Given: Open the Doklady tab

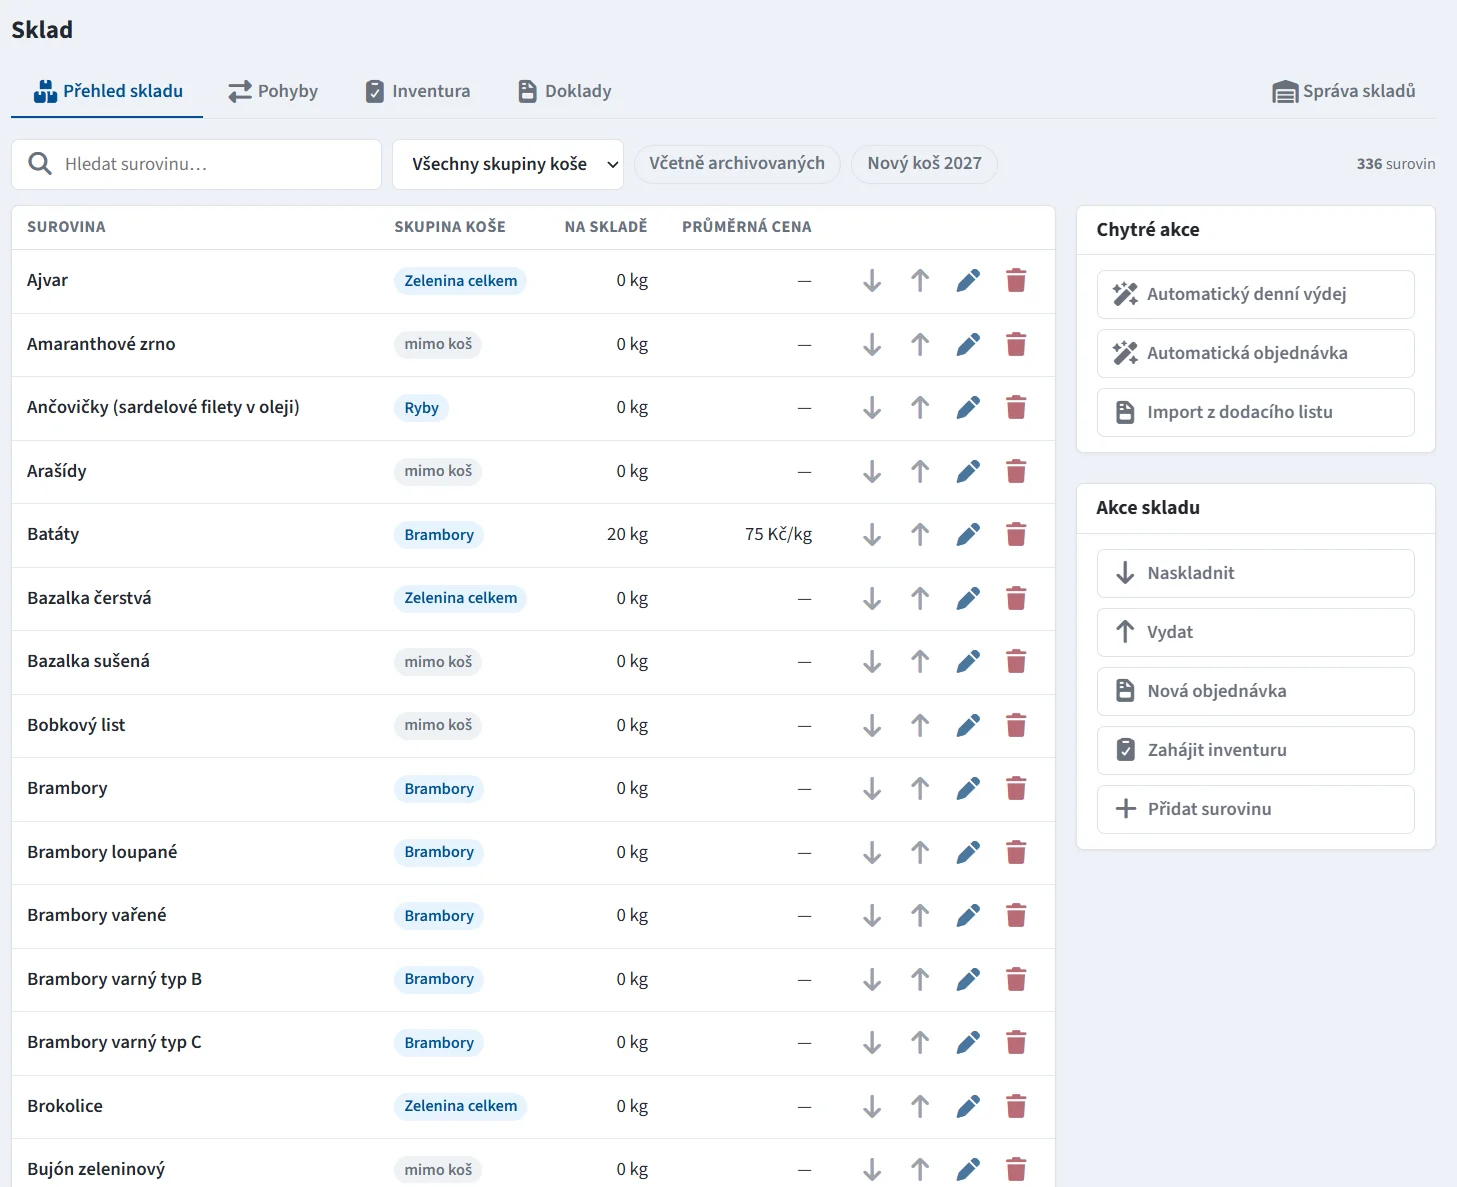Looking at the screenshot, I should tap(564, 91).
